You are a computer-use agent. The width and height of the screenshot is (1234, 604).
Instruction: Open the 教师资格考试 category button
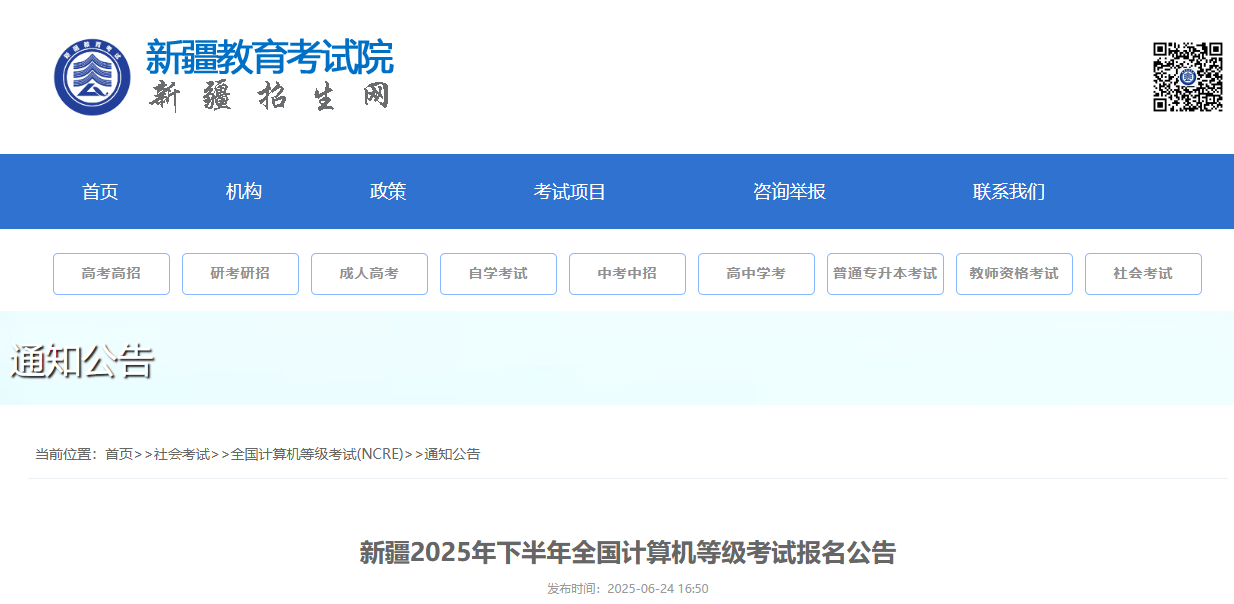pyautogui.click(x=1014, y=274)
